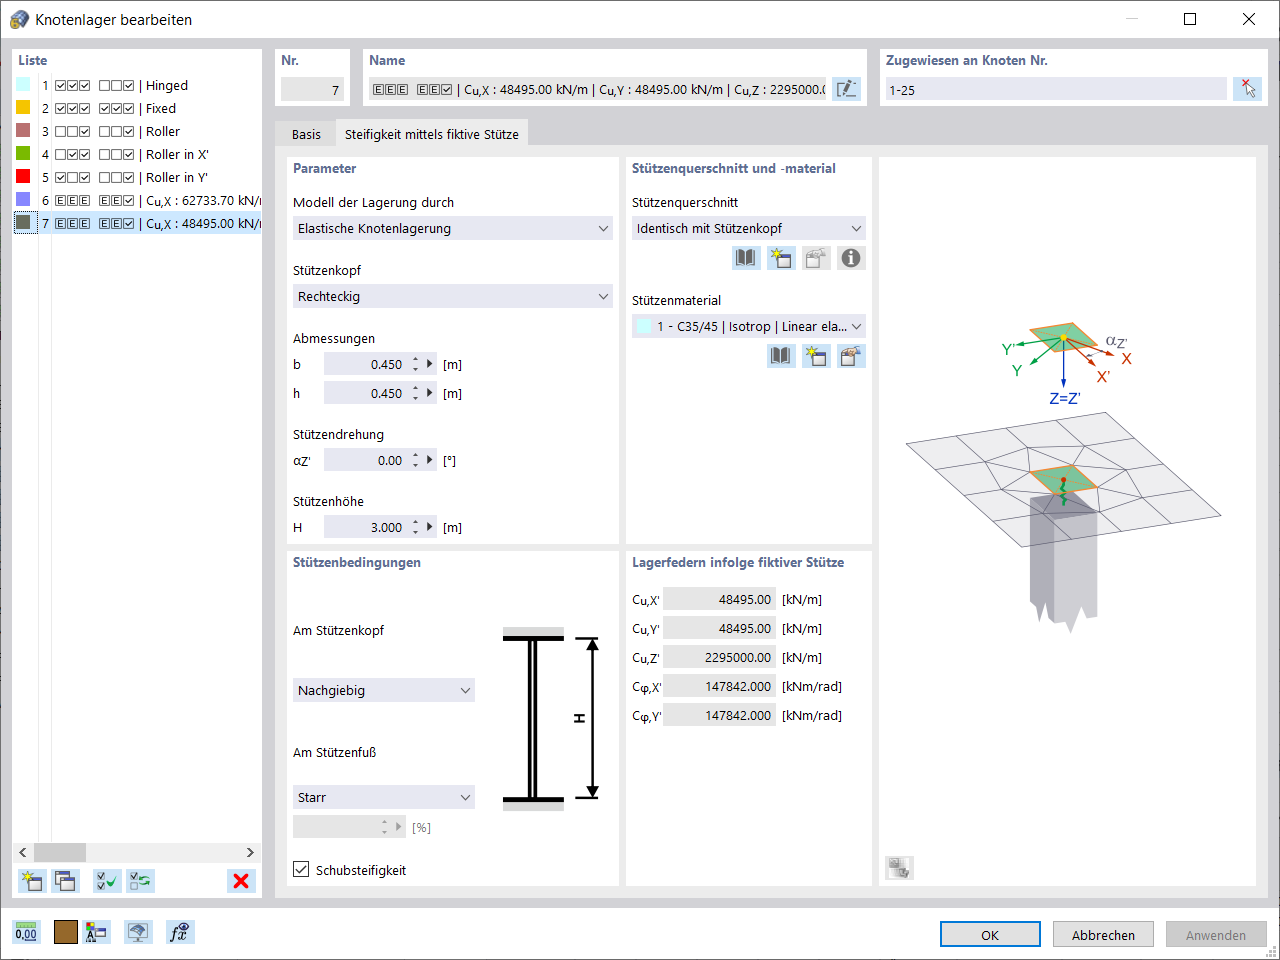Click the brown color swatch in bottom toolbar
The width and height of the screenshot is (1280, 960).
(66, 932)
